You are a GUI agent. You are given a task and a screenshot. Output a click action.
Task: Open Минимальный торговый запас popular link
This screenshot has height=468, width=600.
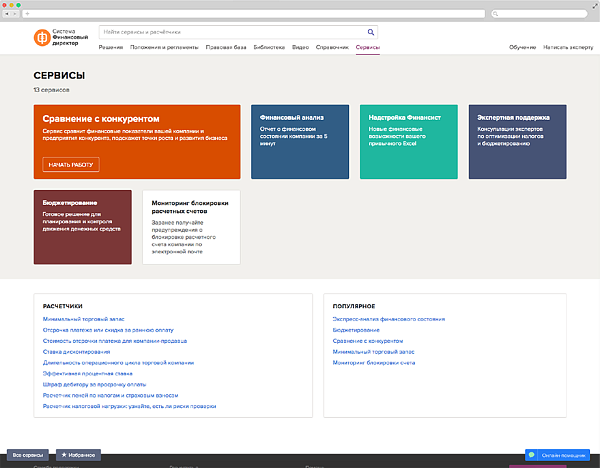pos(373,352)
